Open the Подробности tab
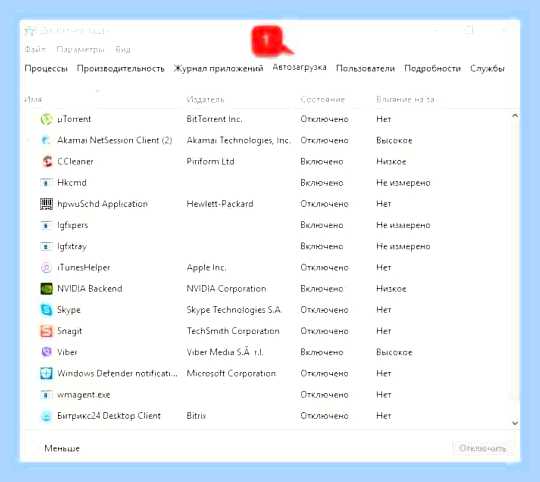This screenshot has height=482, width=540. coord(432,69)
